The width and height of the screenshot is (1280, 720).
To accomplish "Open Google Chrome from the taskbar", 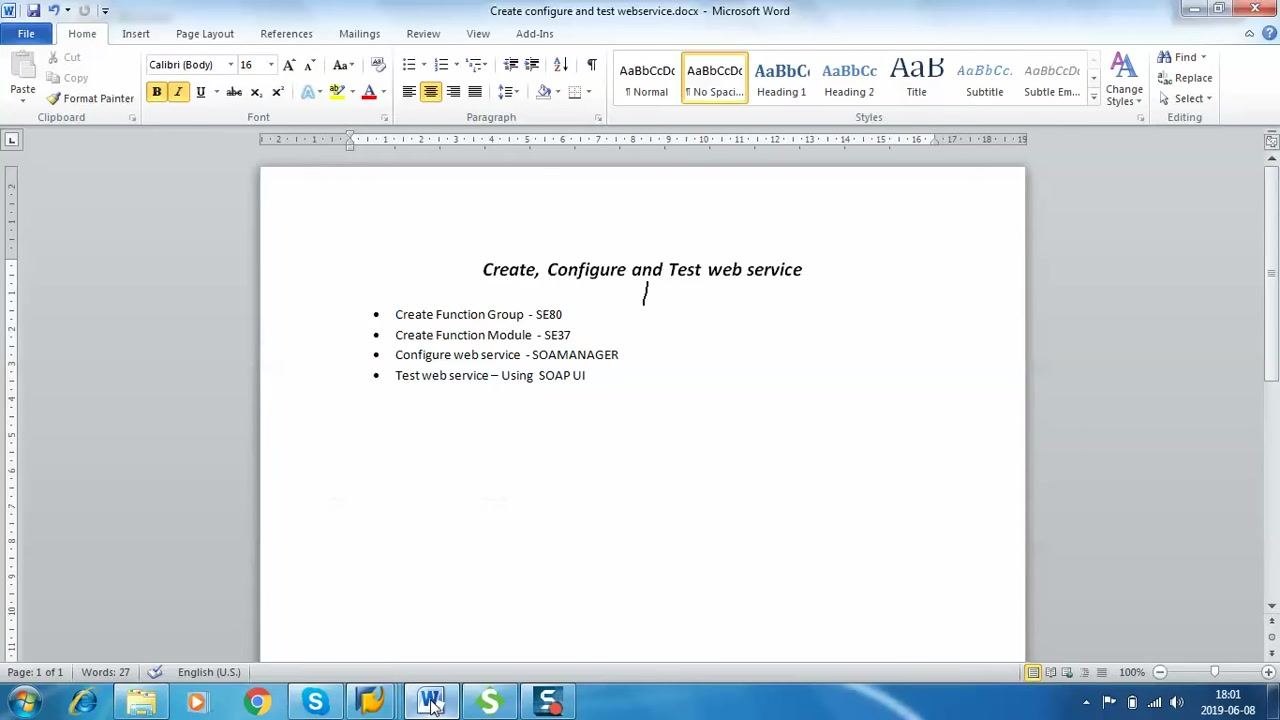I will pos(257,702).
